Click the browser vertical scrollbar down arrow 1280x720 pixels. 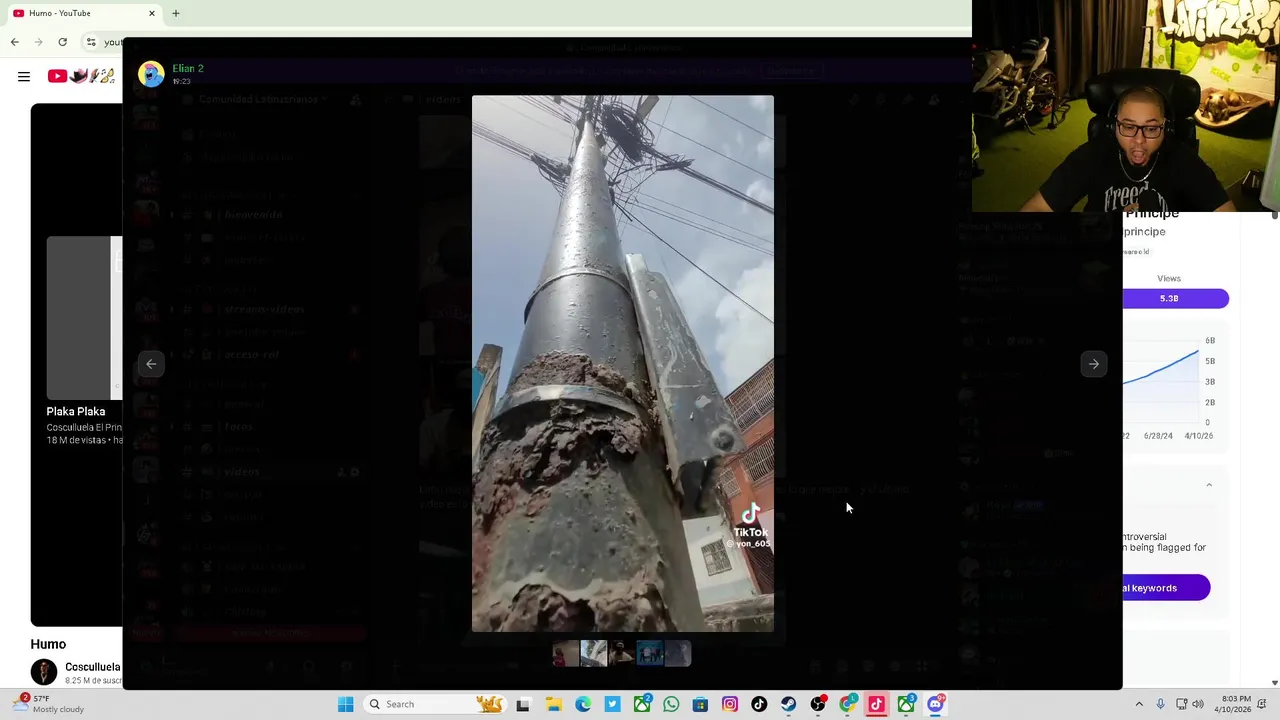click(1274, 683)
